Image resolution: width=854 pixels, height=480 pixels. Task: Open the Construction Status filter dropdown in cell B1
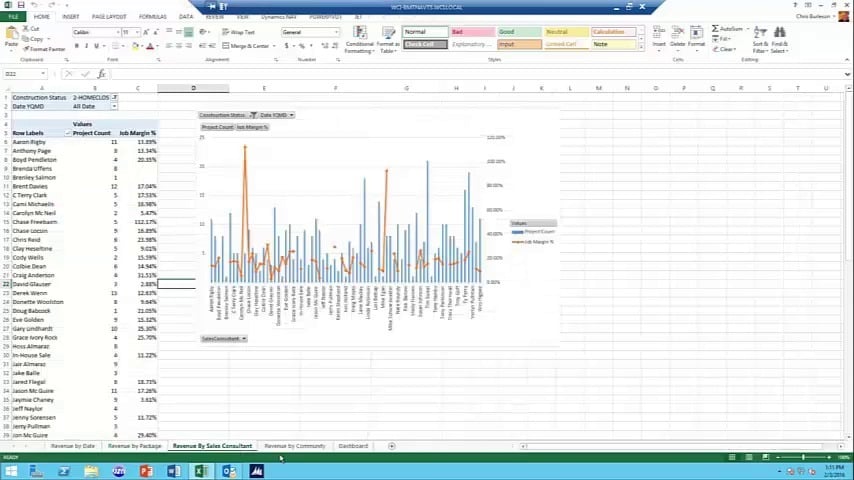(x=114, y=98)
